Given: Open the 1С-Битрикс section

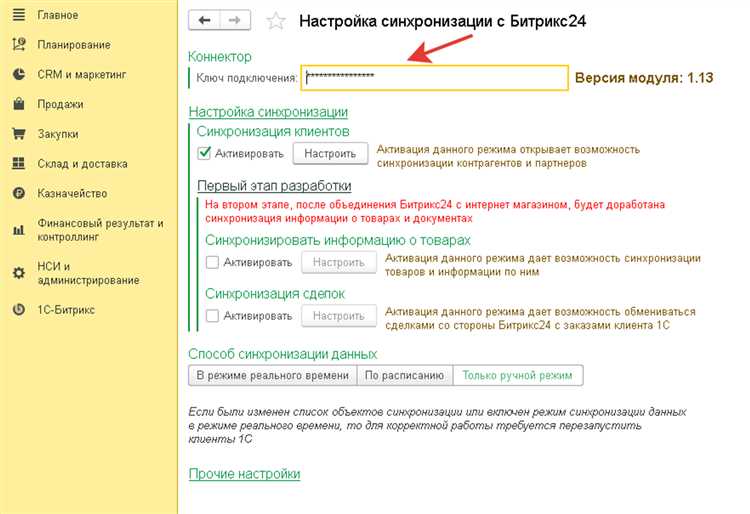Looking at the screenshot, I should (66, 309).
